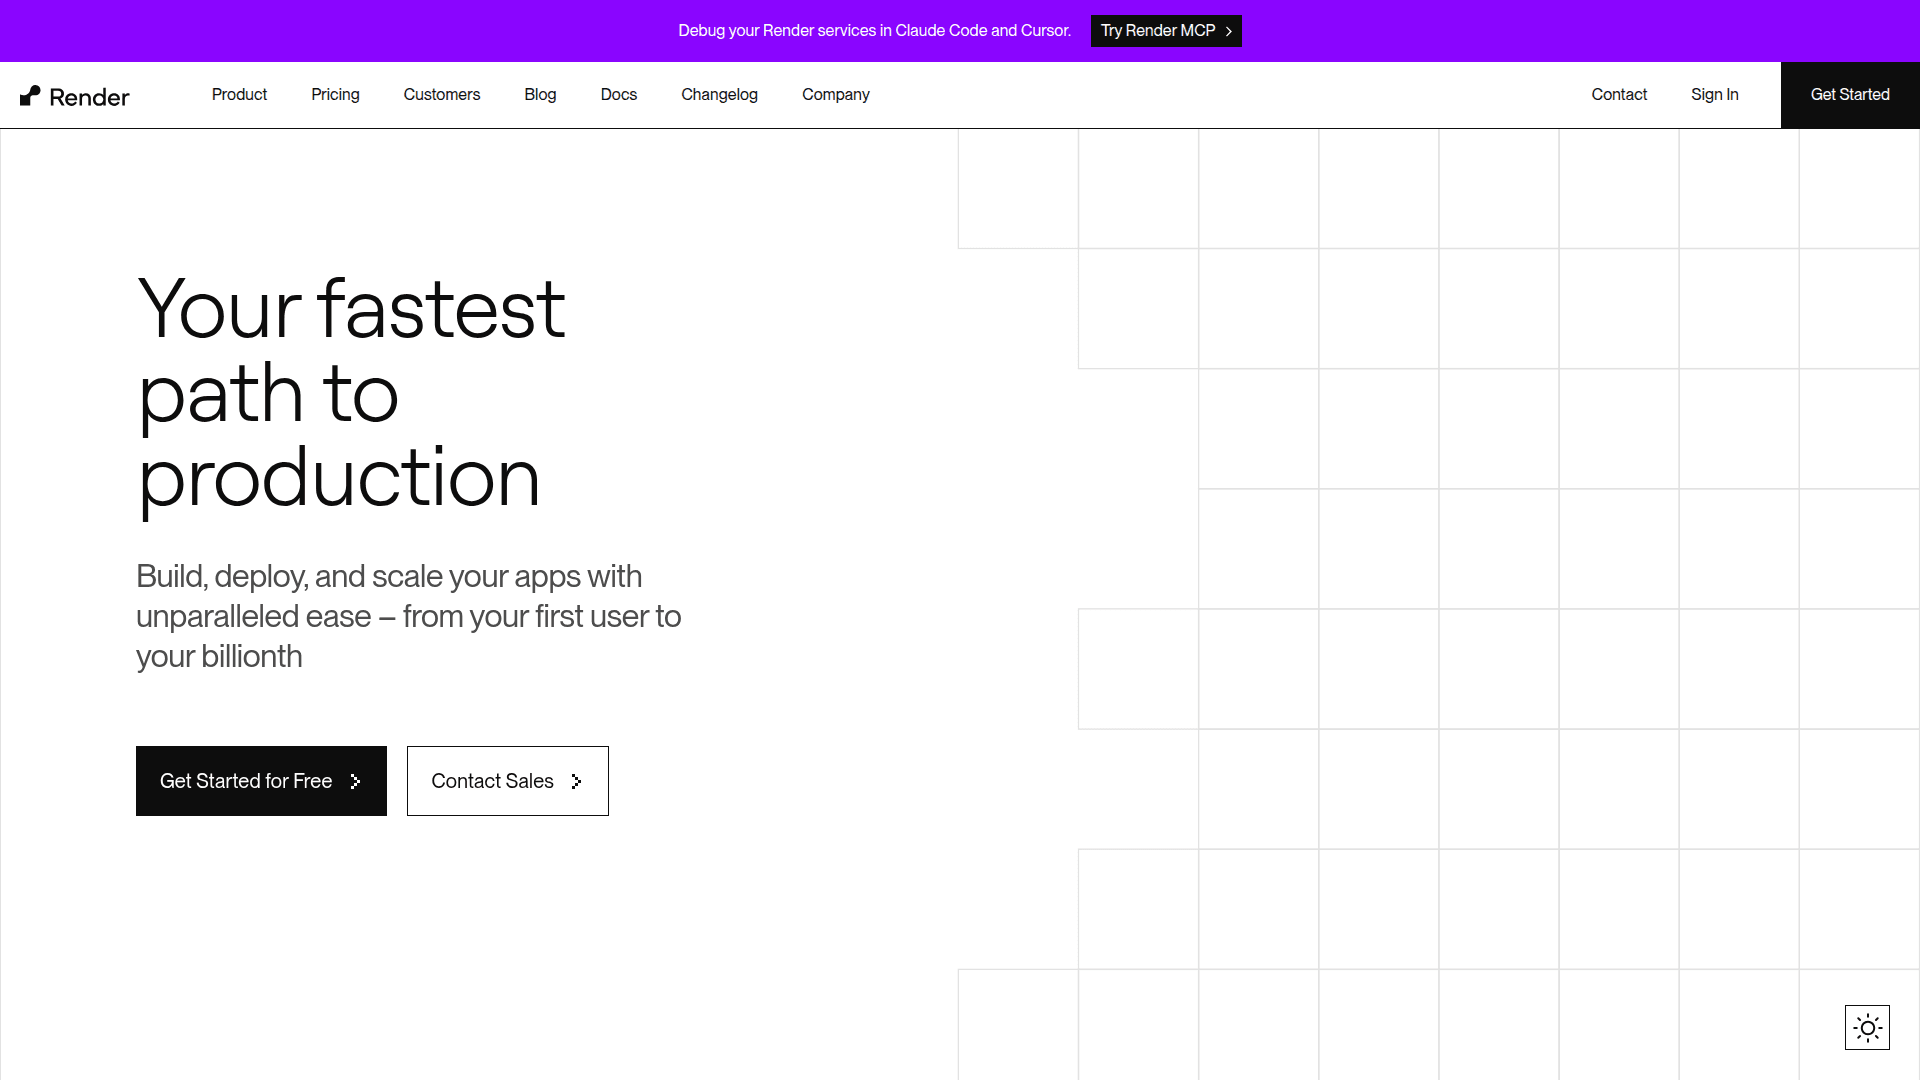Open the Product menu
Image resolution: width=1920 pixels, height=1080 pixels.
point(239,94)
